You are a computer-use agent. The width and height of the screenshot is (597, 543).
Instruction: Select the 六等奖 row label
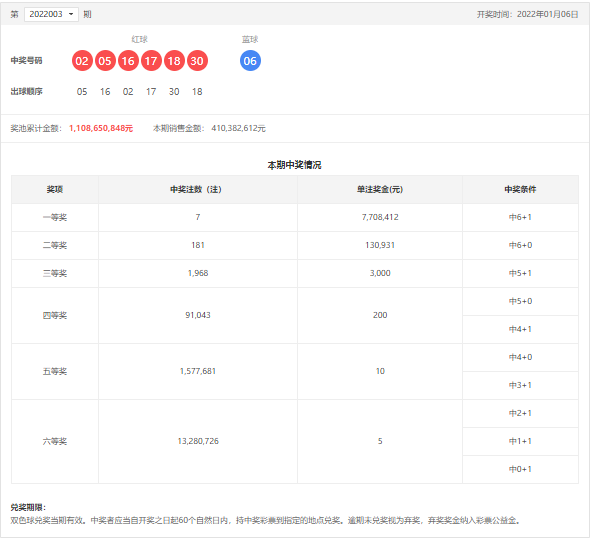point(55,441)
